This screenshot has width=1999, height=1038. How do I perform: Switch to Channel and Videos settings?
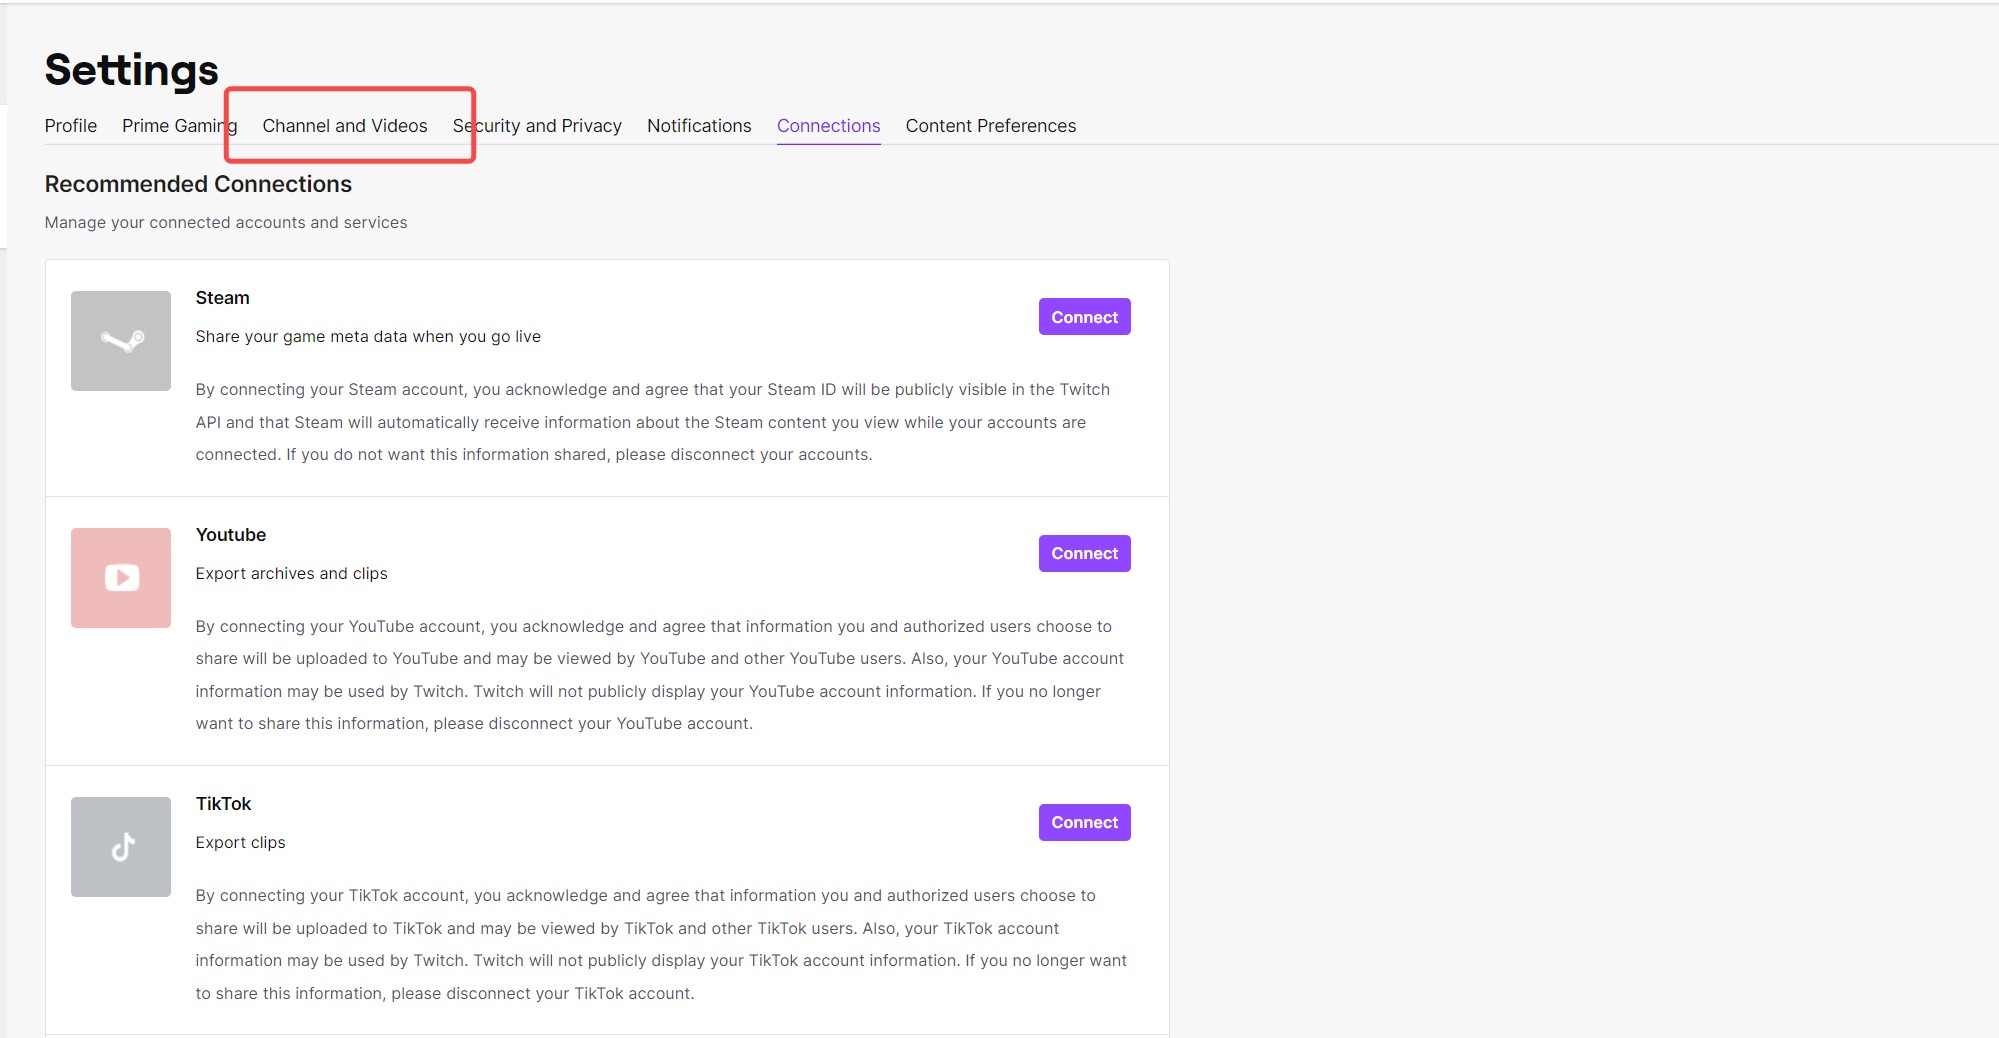click(x=345, y=125)
